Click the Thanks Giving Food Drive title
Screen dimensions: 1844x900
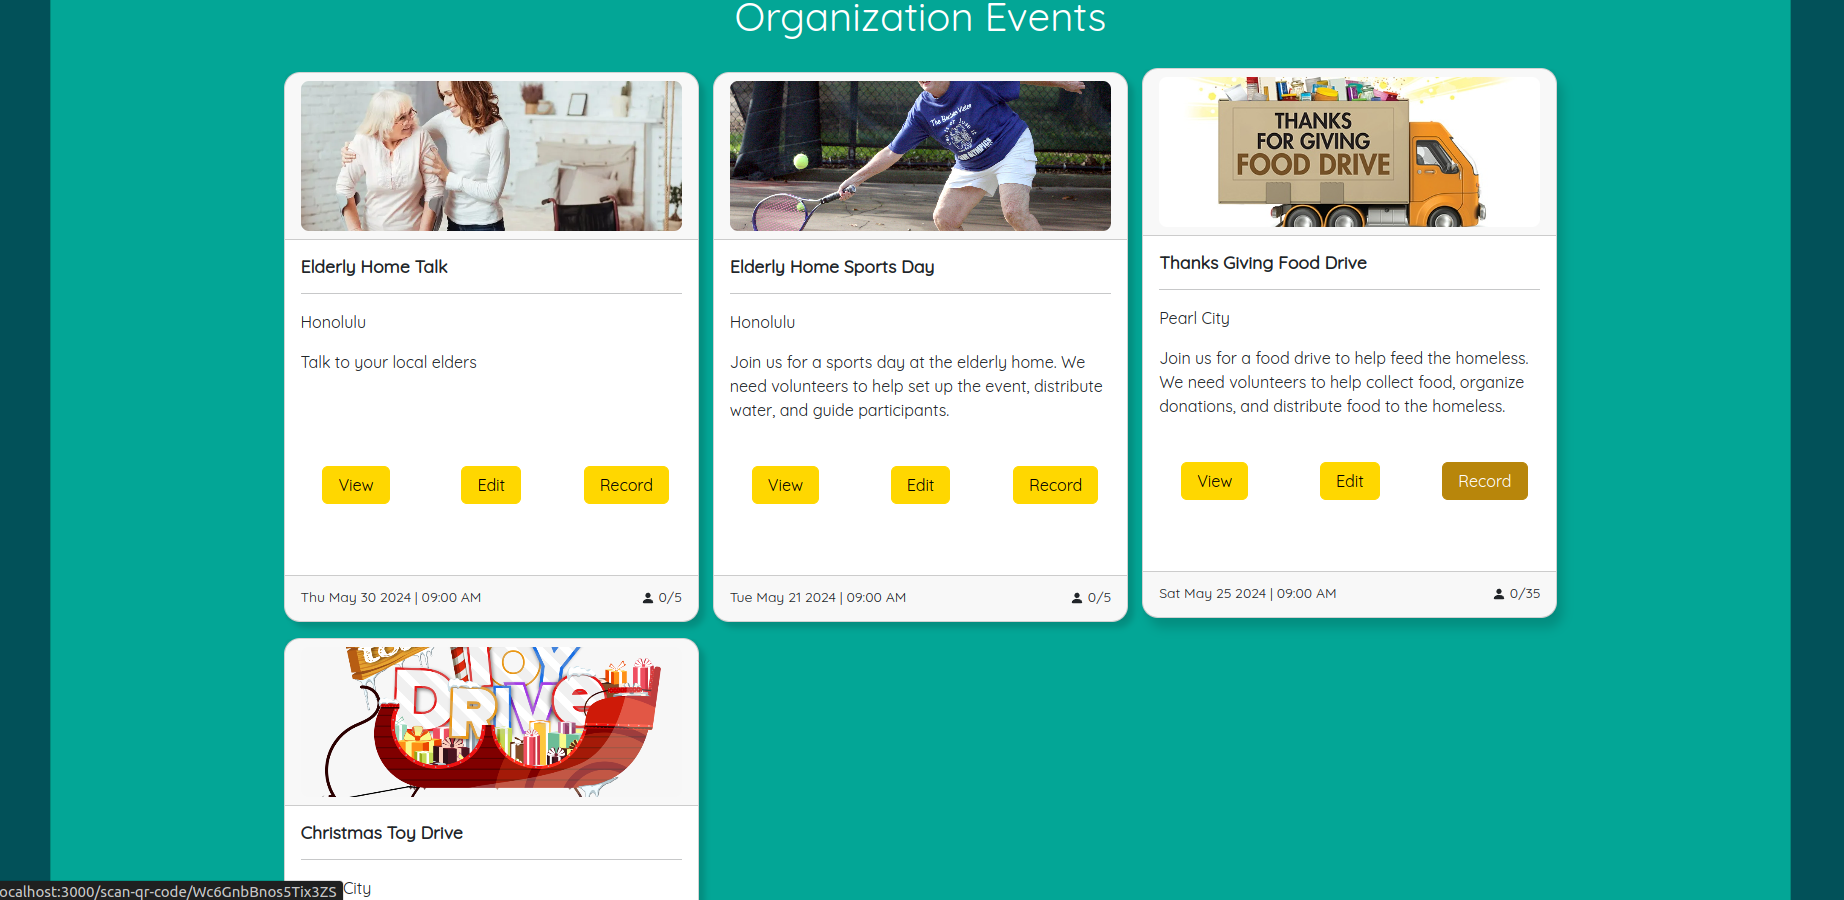tap(1263, 263)
